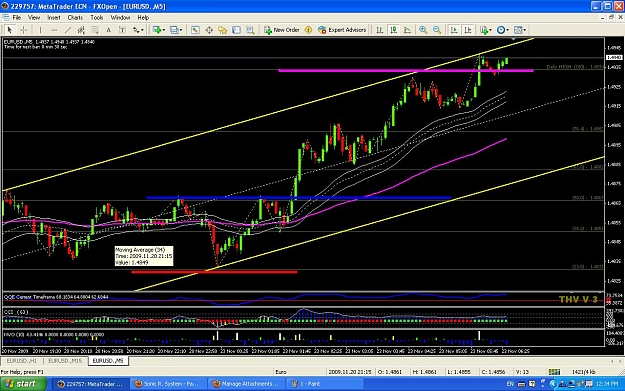The width and height of the screenshot is (625, 391).
Task: Pick the horizontal line drawing tool
Action: pos(54,30)
